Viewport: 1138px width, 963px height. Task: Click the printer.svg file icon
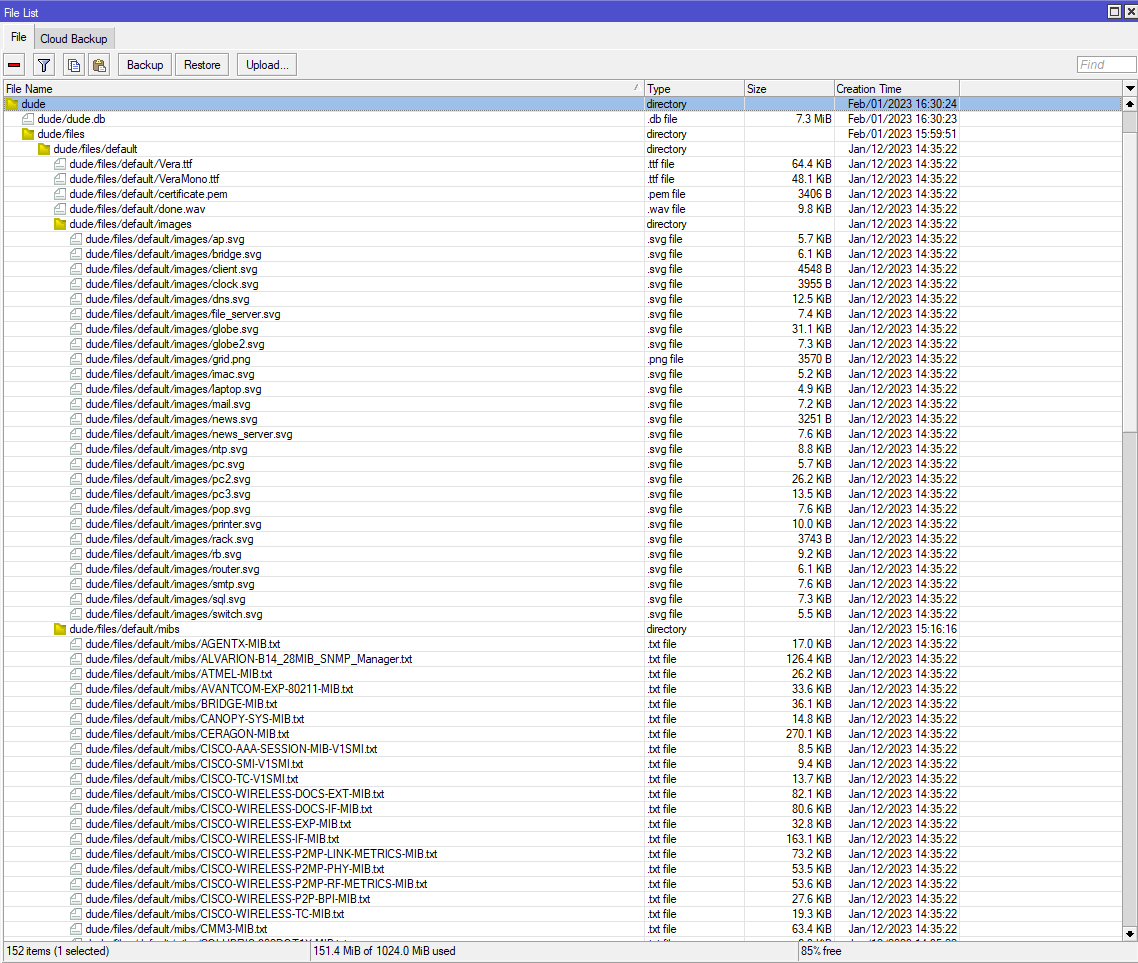[76, 524]
